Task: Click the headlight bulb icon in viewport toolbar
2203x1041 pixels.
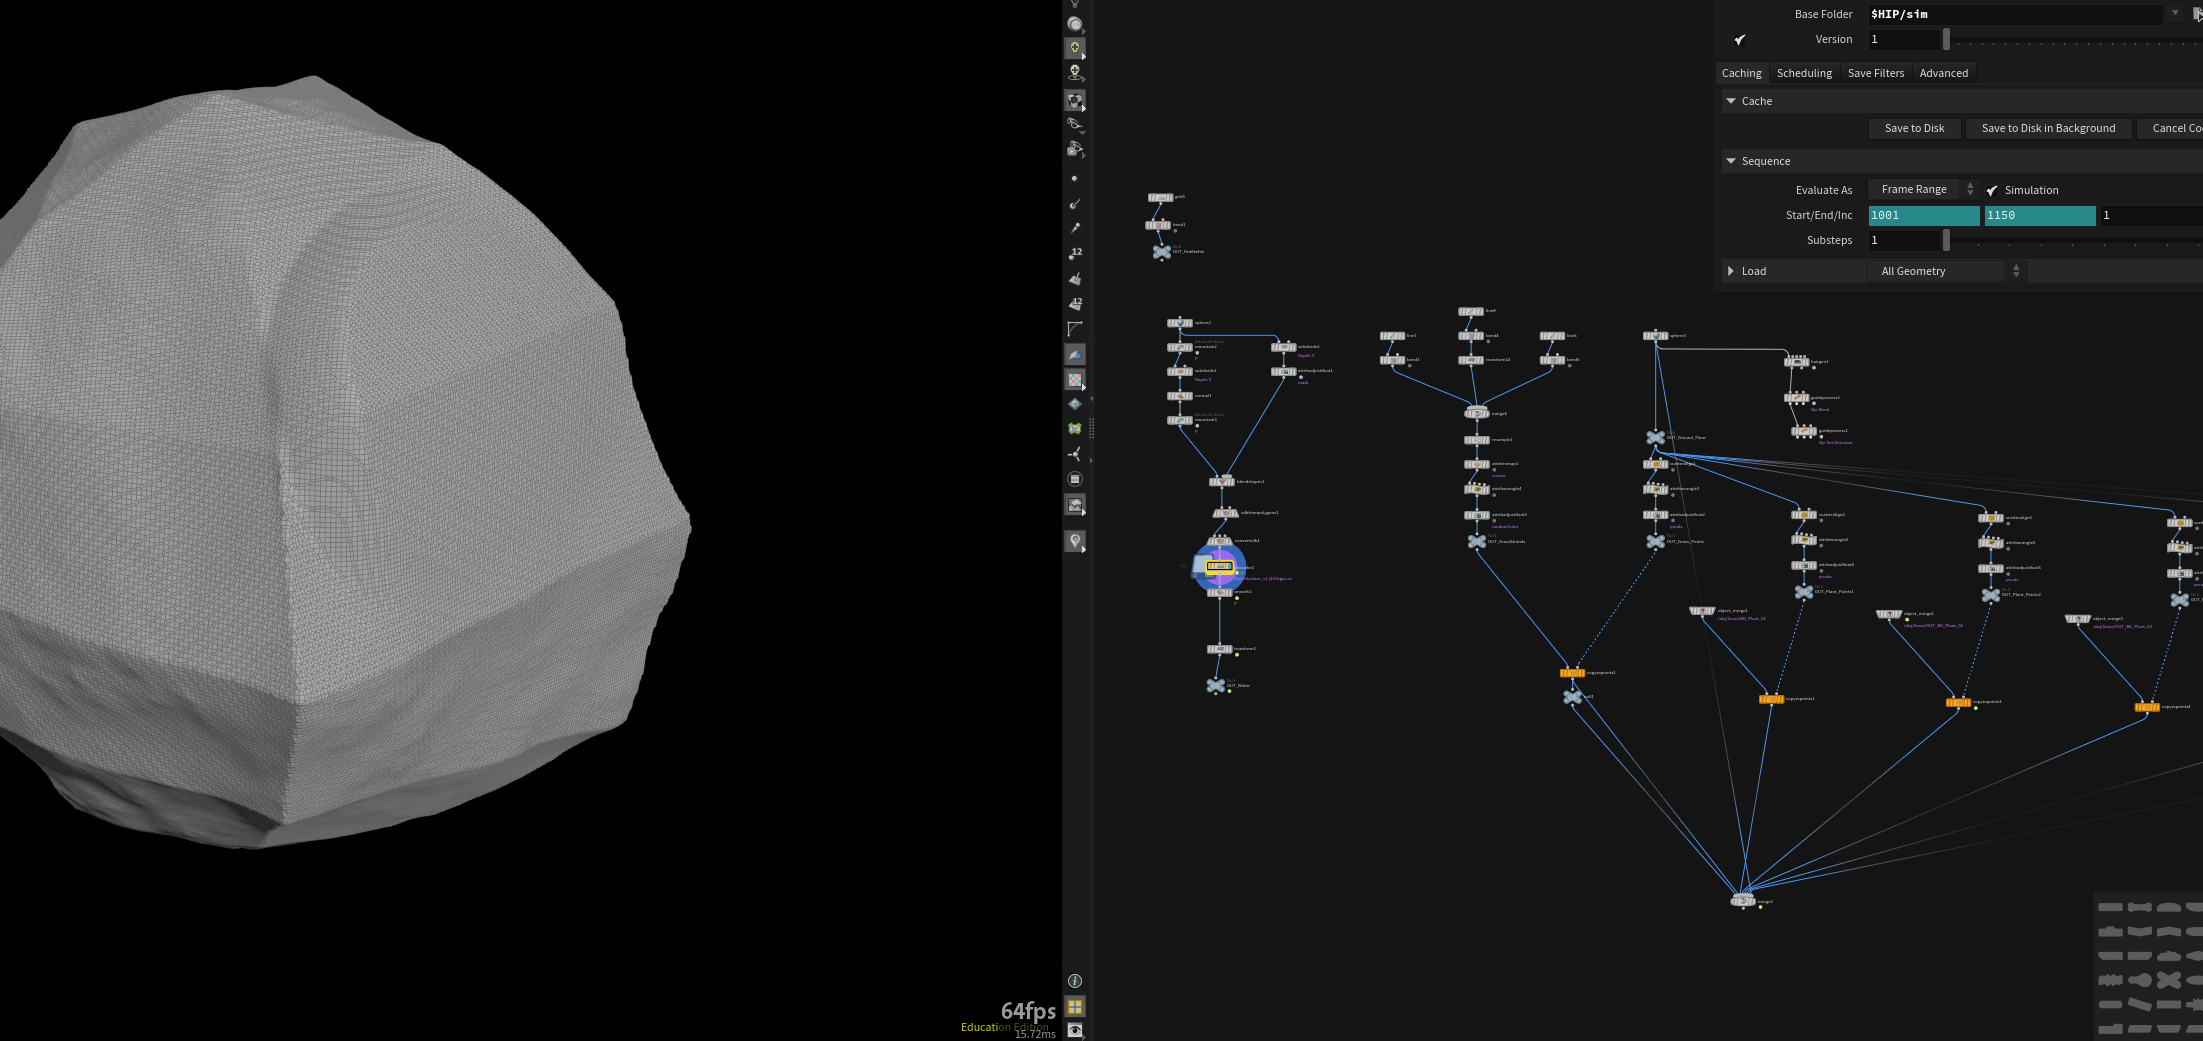Action: (x=1075, y=48)
